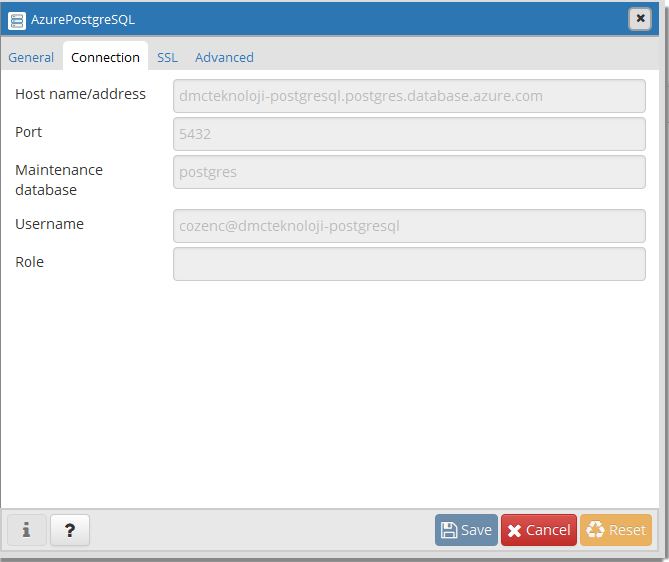Open the SSL tab
The image size is (669, 562).
pyautogui.click(x=167, y=57)
